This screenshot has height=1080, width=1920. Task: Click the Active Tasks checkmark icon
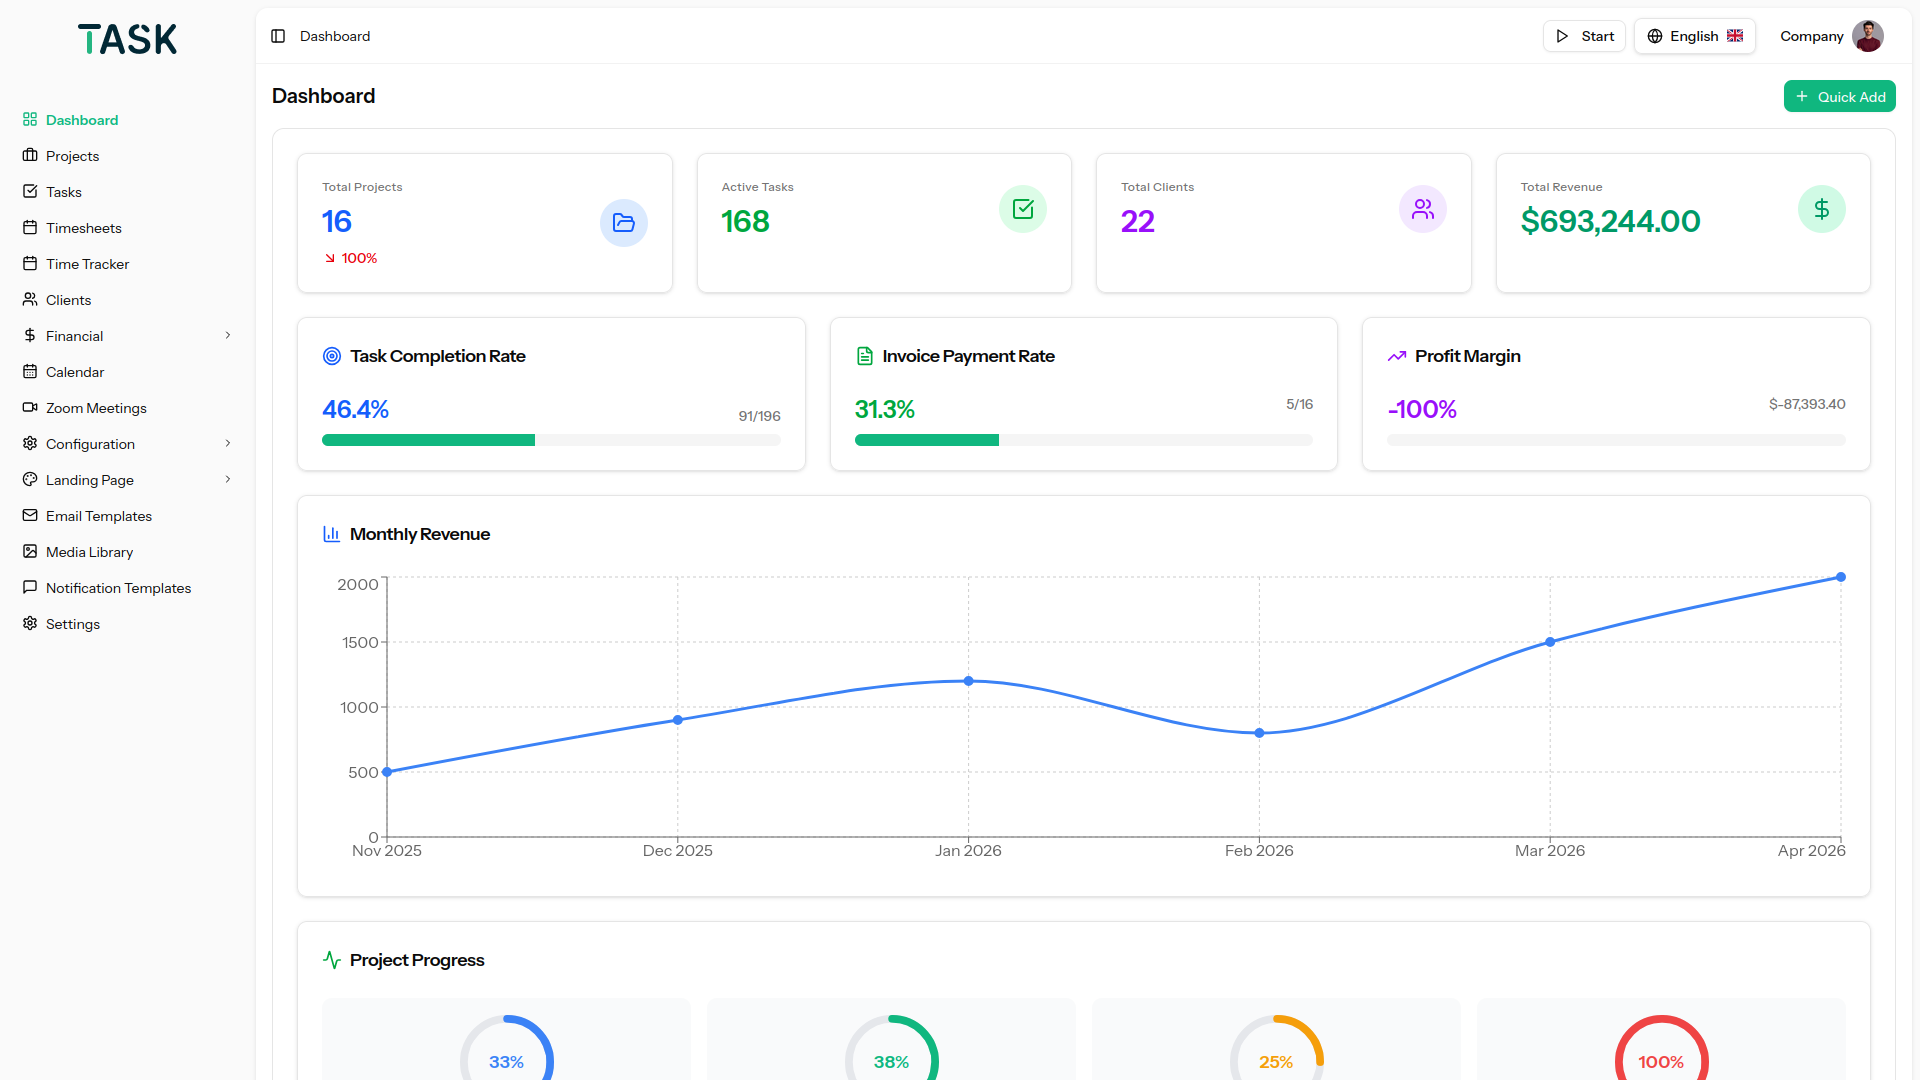click(1022, 209)
